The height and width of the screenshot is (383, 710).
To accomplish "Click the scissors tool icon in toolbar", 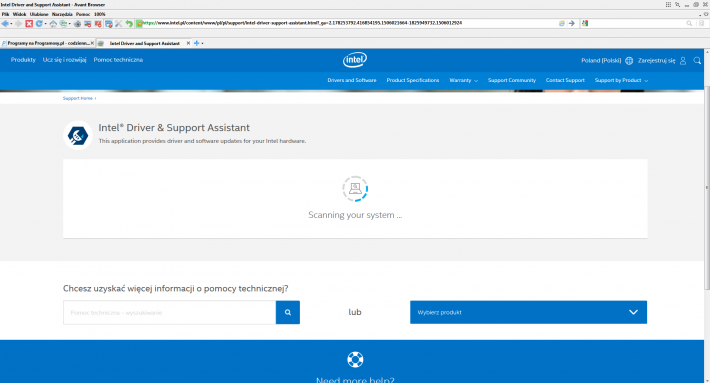I will 119,24.
